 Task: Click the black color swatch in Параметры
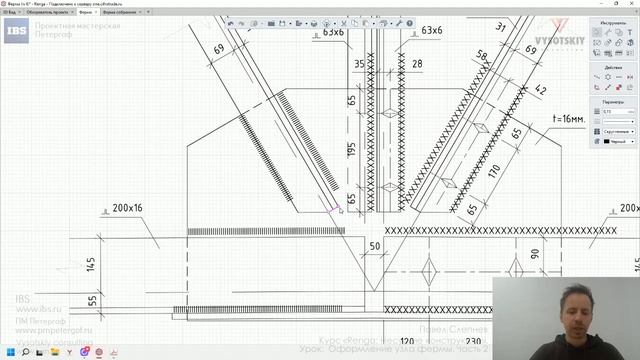pos(607,141)
